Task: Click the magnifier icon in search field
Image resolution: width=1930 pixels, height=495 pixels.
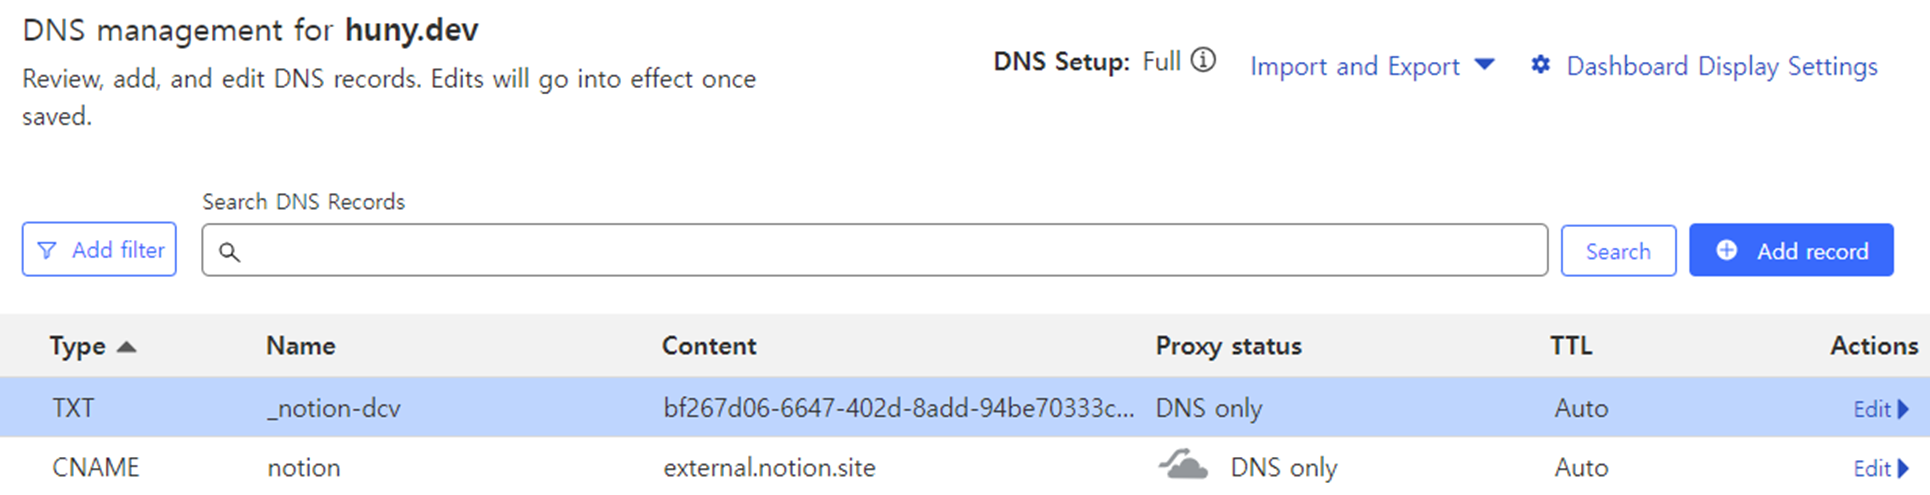Action: (x=229, y=252)
